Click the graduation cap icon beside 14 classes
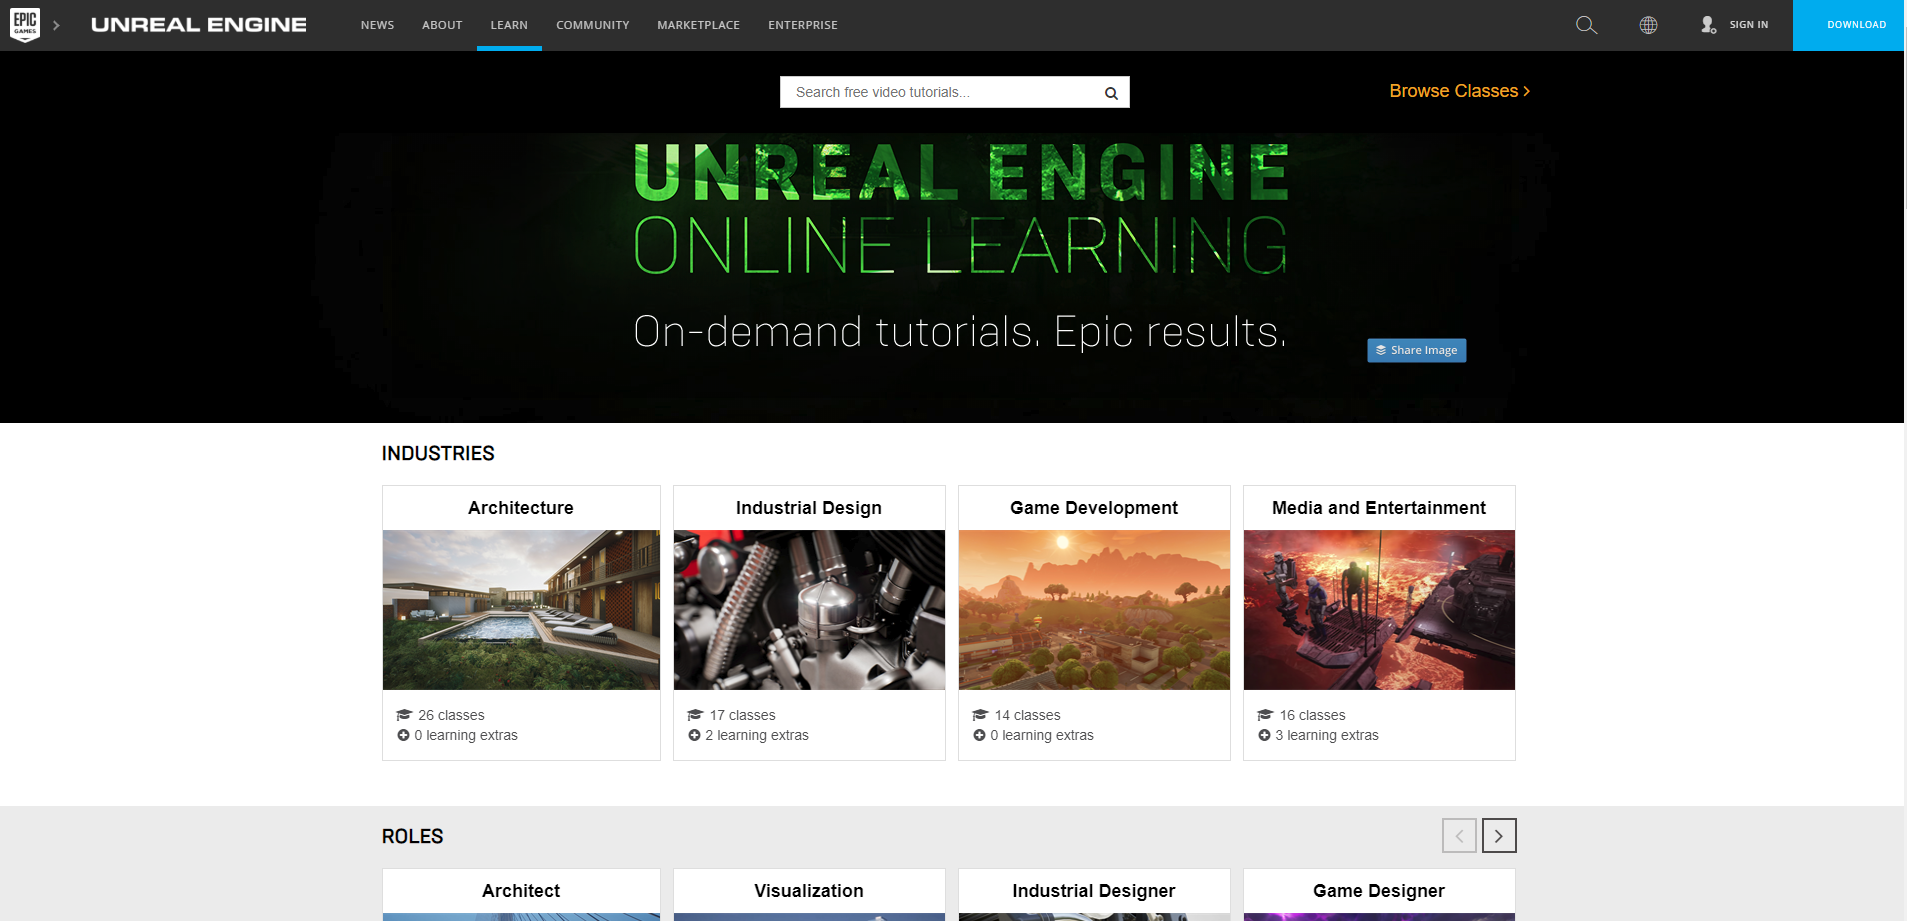The image size is (1907, 921). point(980,715)
